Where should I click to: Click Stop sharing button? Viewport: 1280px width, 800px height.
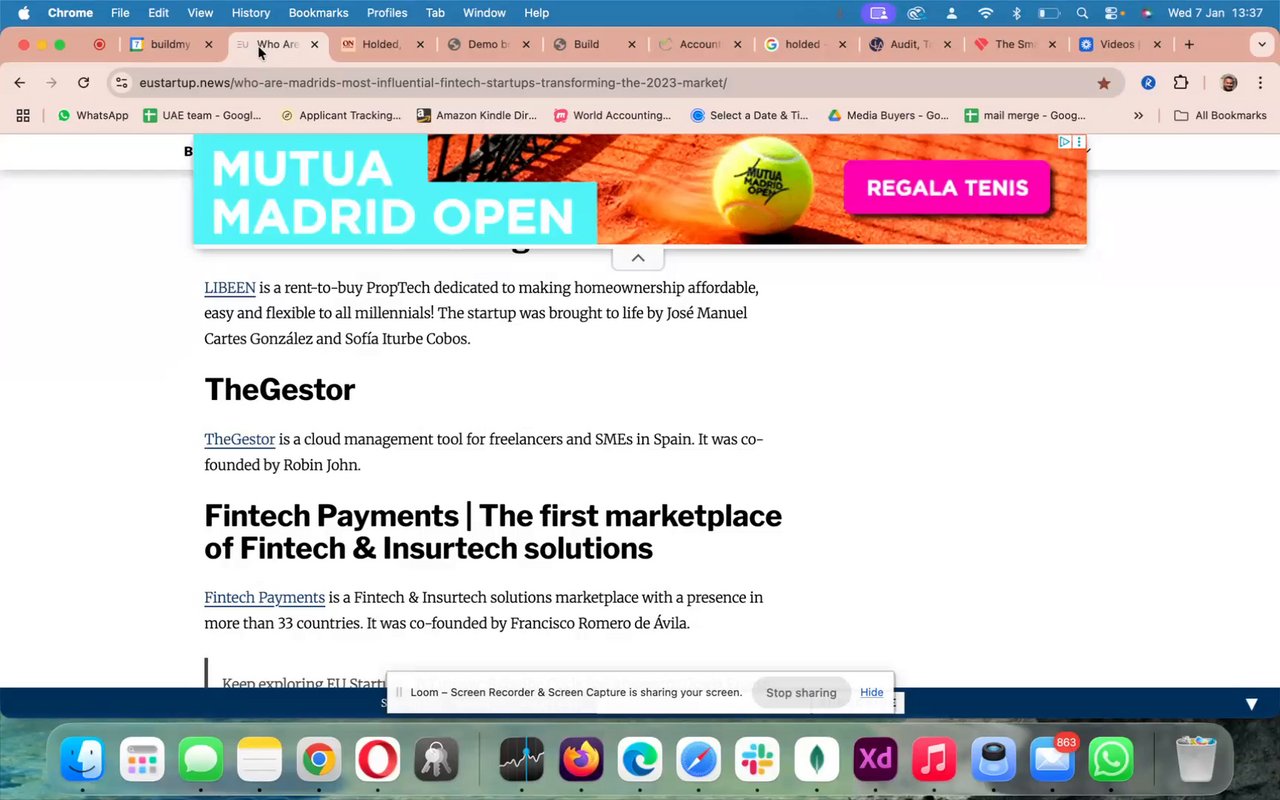click(x=801, y=692)
